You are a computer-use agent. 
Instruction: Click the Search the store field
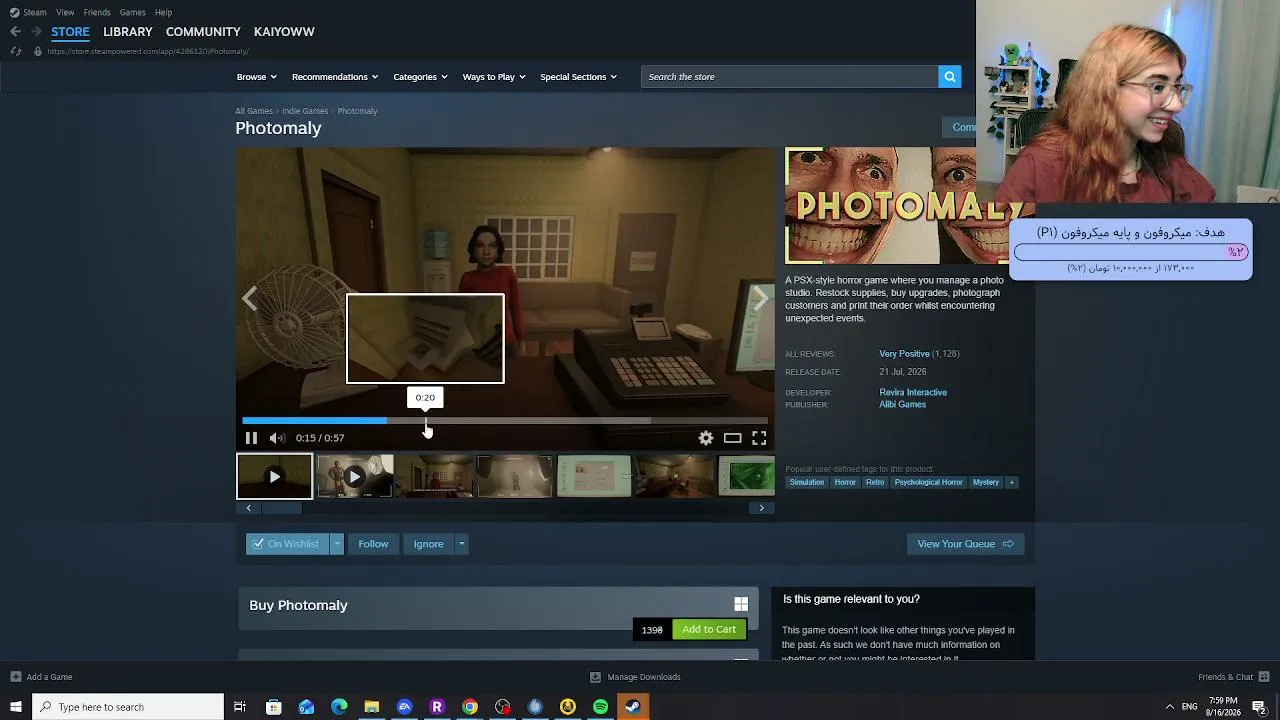[x=790, y=77]
